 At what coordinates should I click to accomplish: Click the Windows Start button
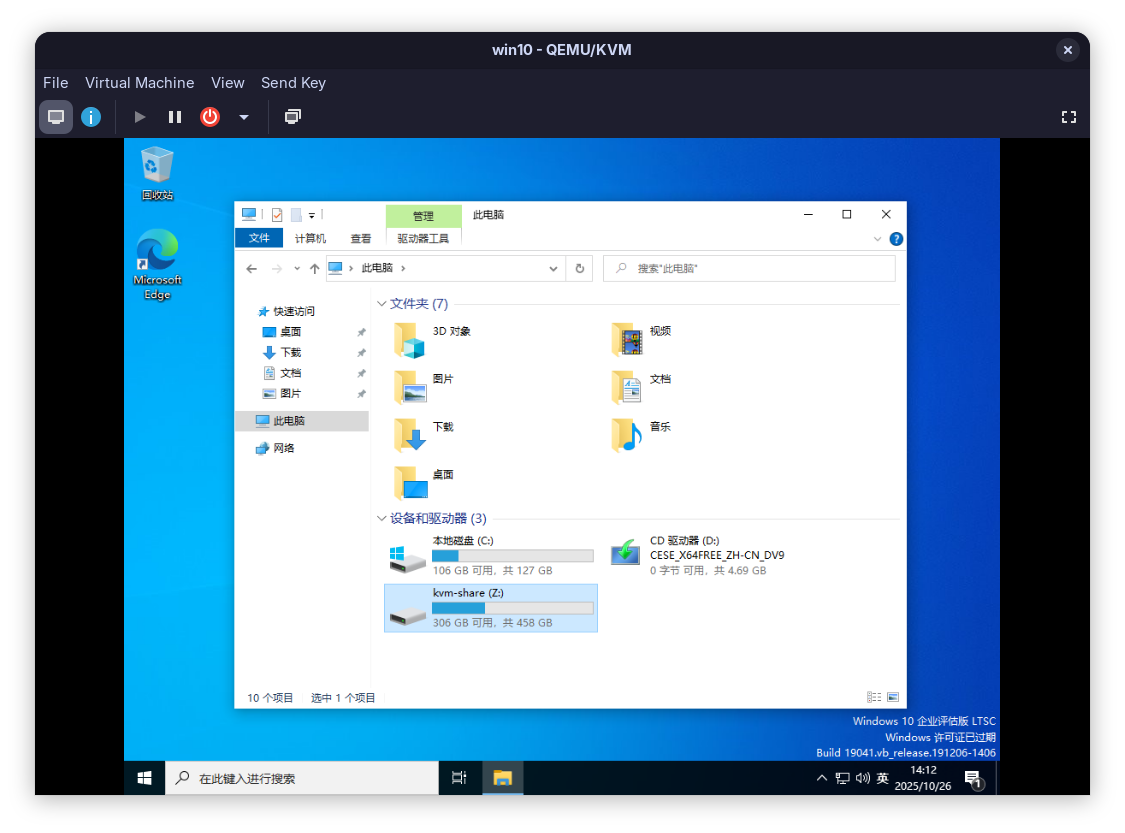click(x=144, y=778)
